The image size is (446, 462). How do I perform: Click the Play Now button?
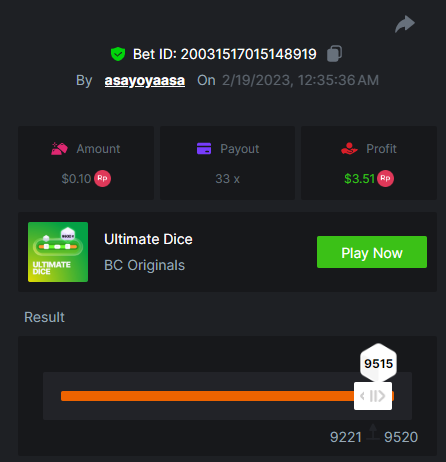click(372, 252)
